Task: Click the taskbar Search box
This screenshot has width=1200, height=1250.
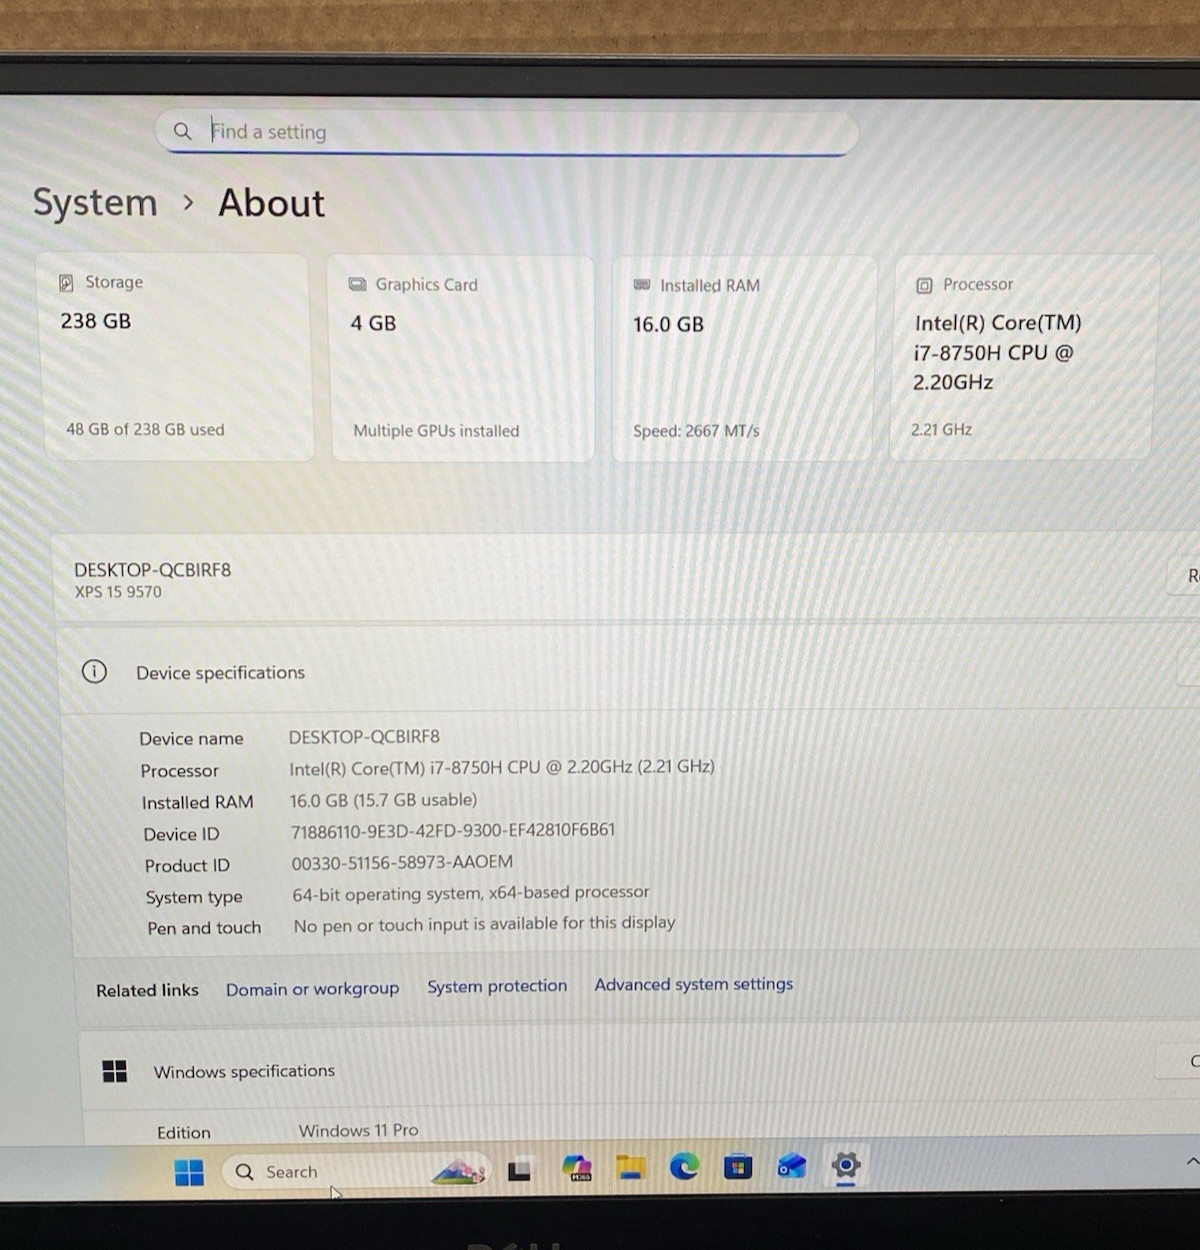Action: click(x=357, y=1171)
